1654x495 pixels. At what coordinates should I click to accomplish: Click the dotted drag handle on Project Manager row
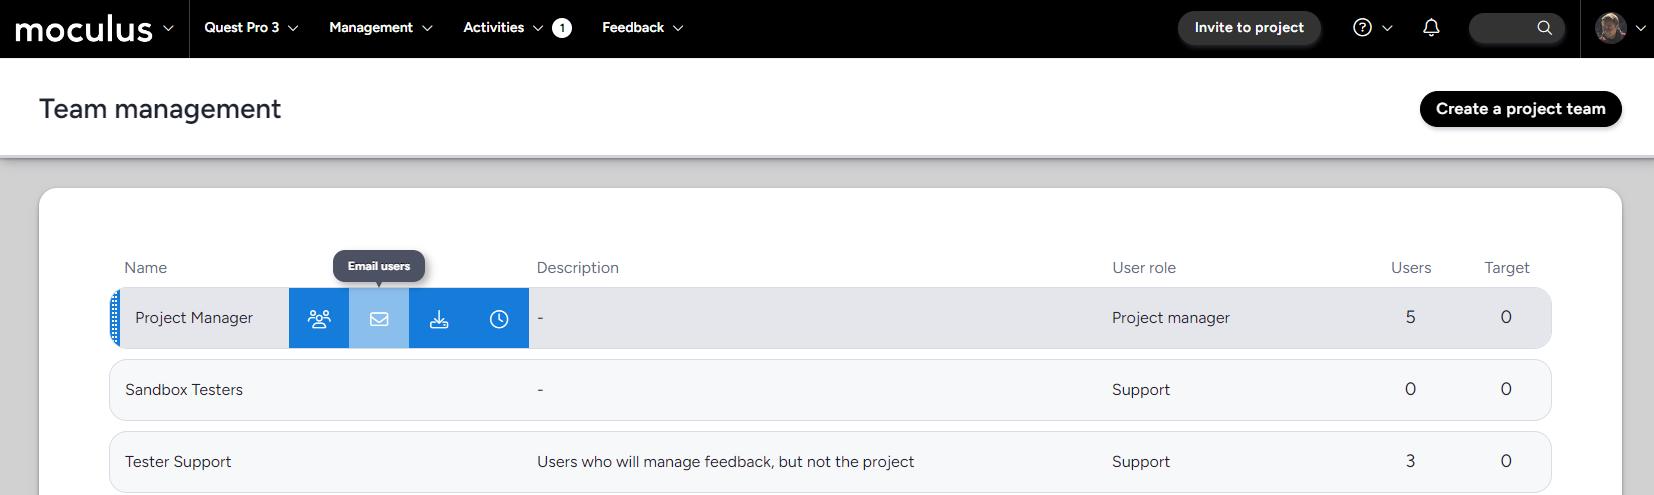115,318
